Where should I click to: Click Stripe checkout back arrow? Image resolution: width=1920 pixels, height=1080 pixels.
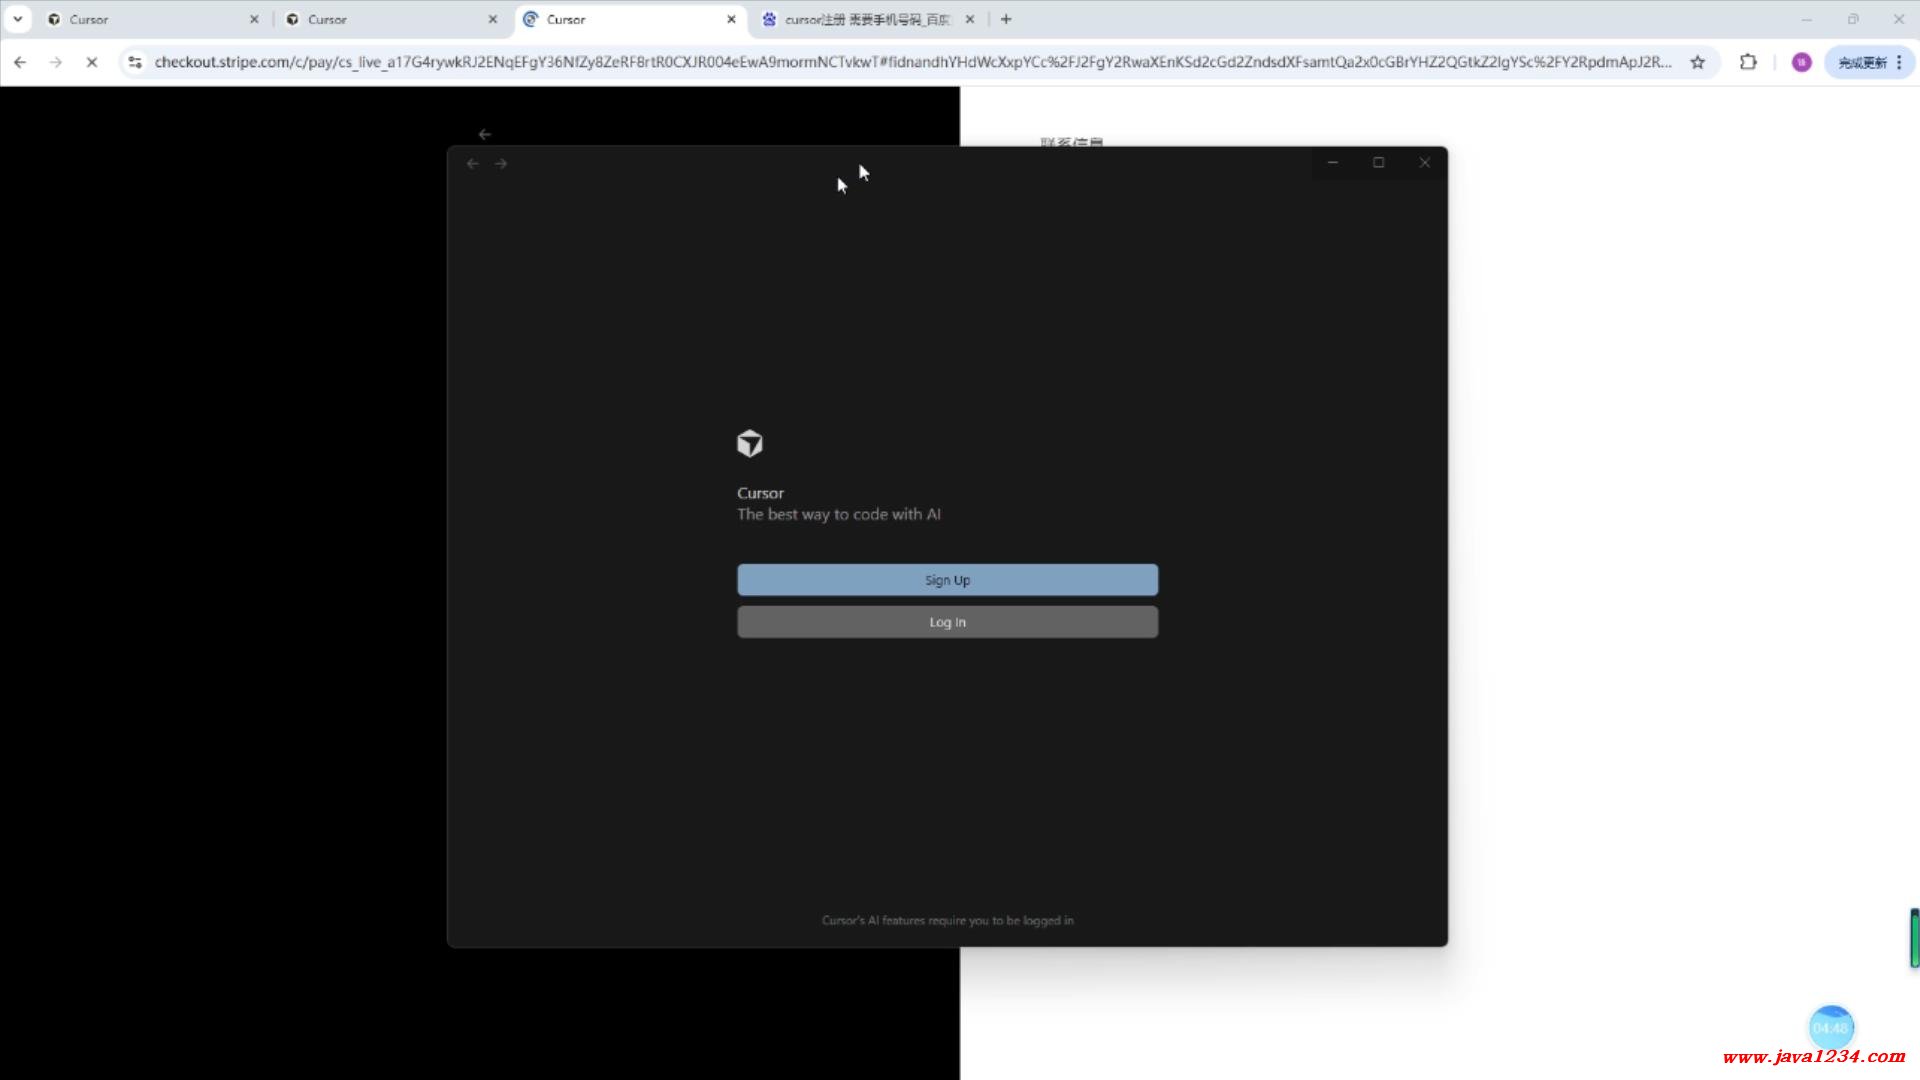click(x=485, y=134)
